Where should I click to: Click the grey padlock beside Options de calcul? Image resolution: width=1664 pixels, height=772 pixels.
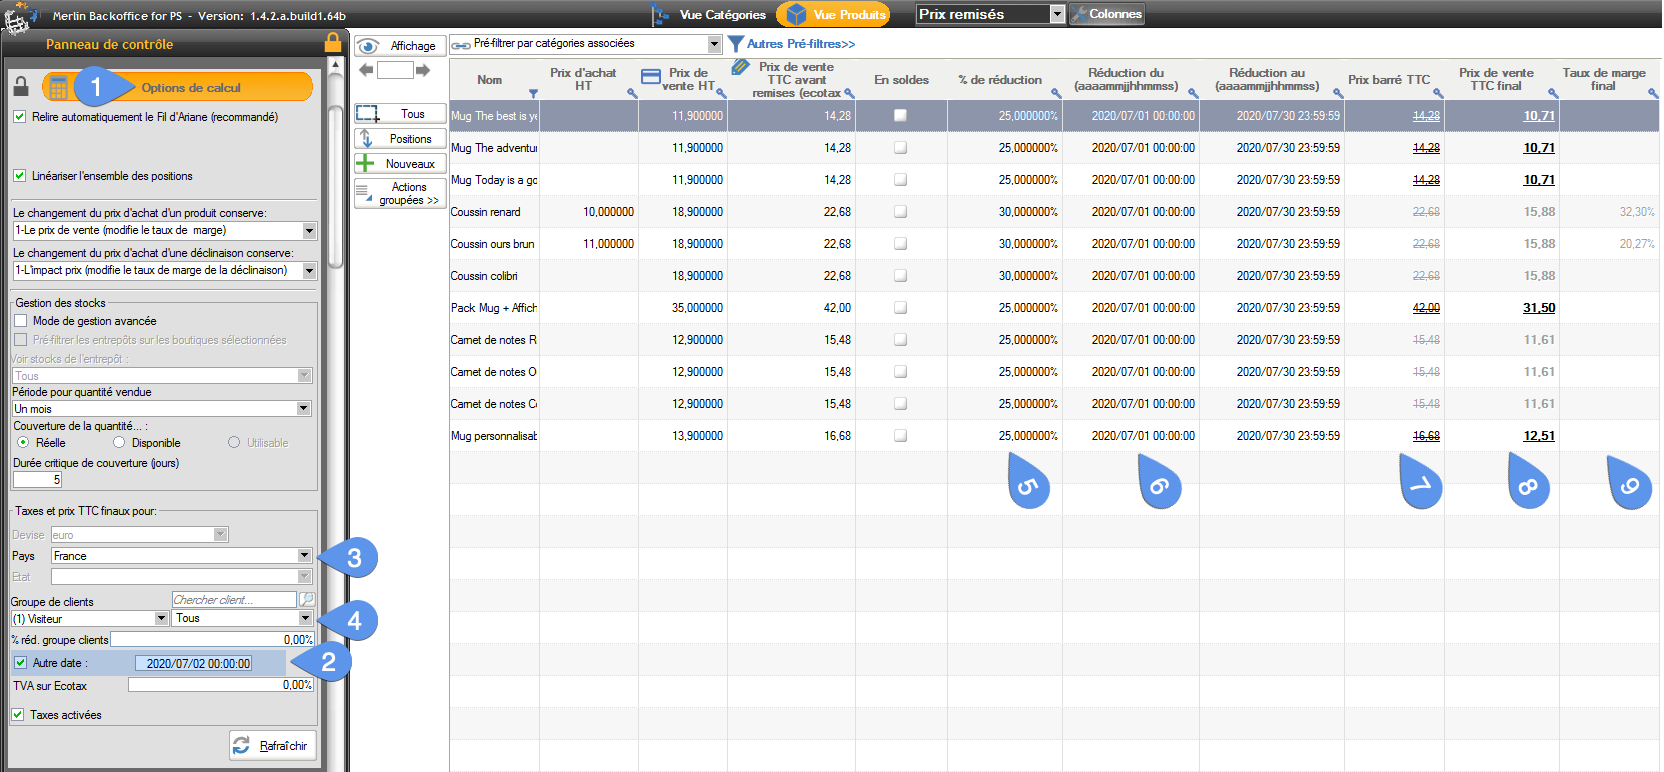pyautogui.click(x=20, y=87)
